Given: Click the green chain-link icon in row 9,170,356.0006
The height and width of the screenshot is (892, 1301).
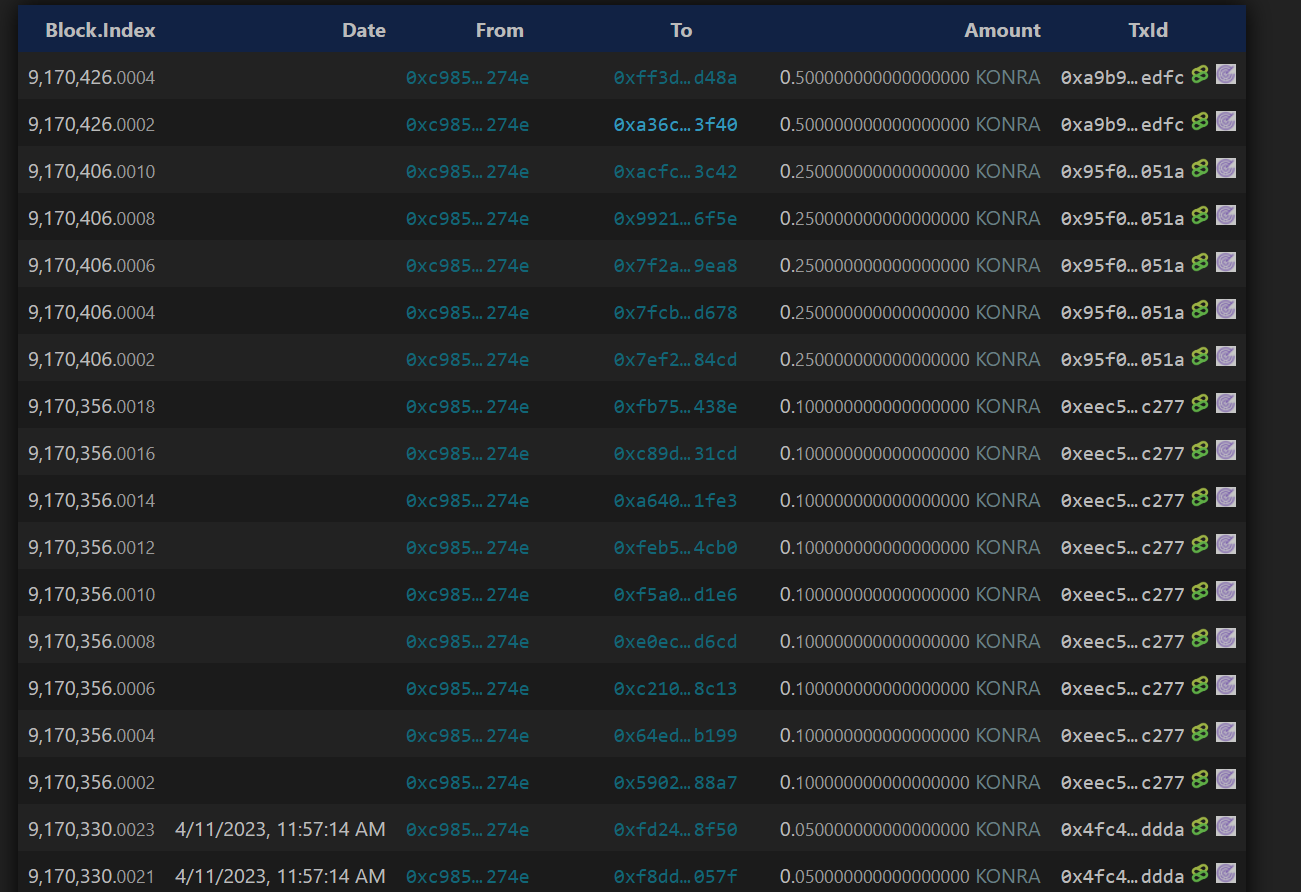Looking at the screenshot, I should [1200, 686].
